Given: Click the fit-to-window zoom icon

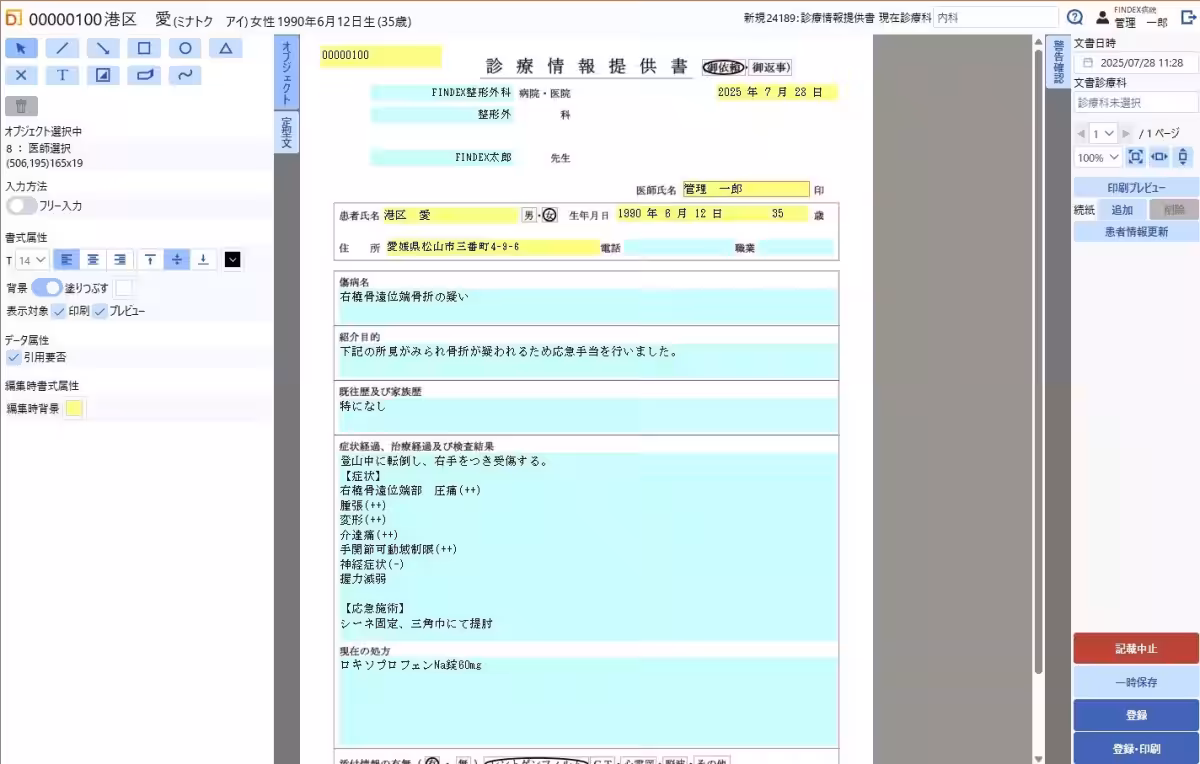Looking at the screenshot, I should coord(1135,156).
